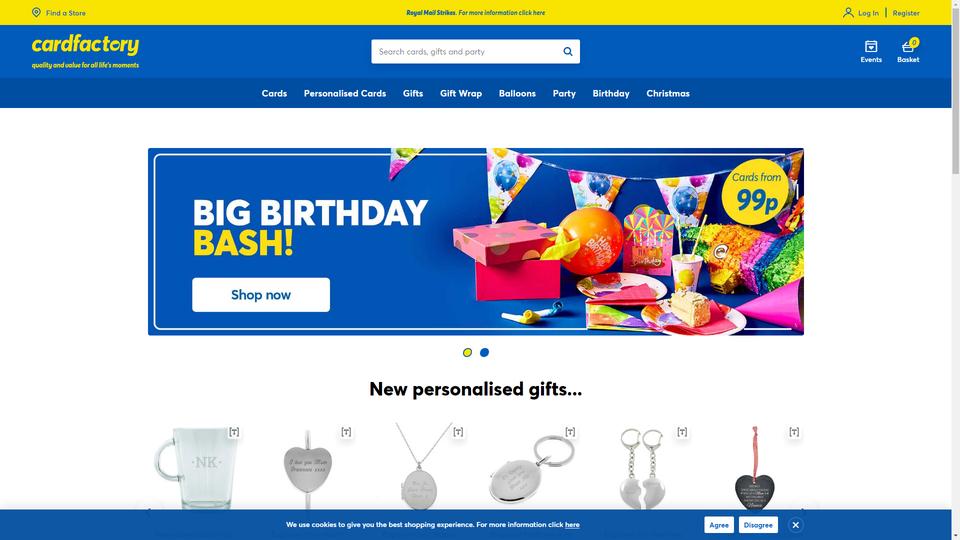Click personalise icon on slate heart ornament
This screenshot has height=540, width=960.
click(794, 432)
